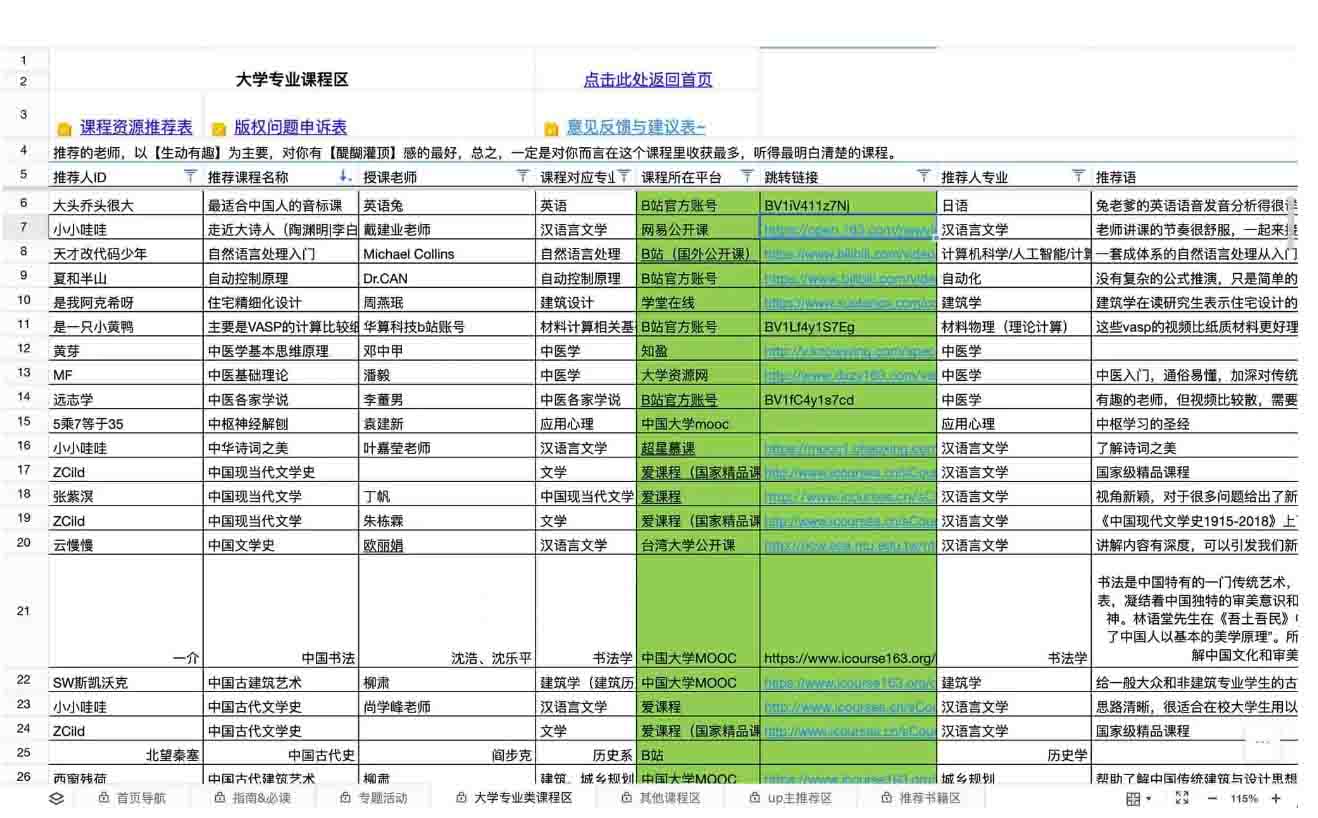Follow the 点击此处返回首页 link
1318x818 pixels.
(648, 80)
